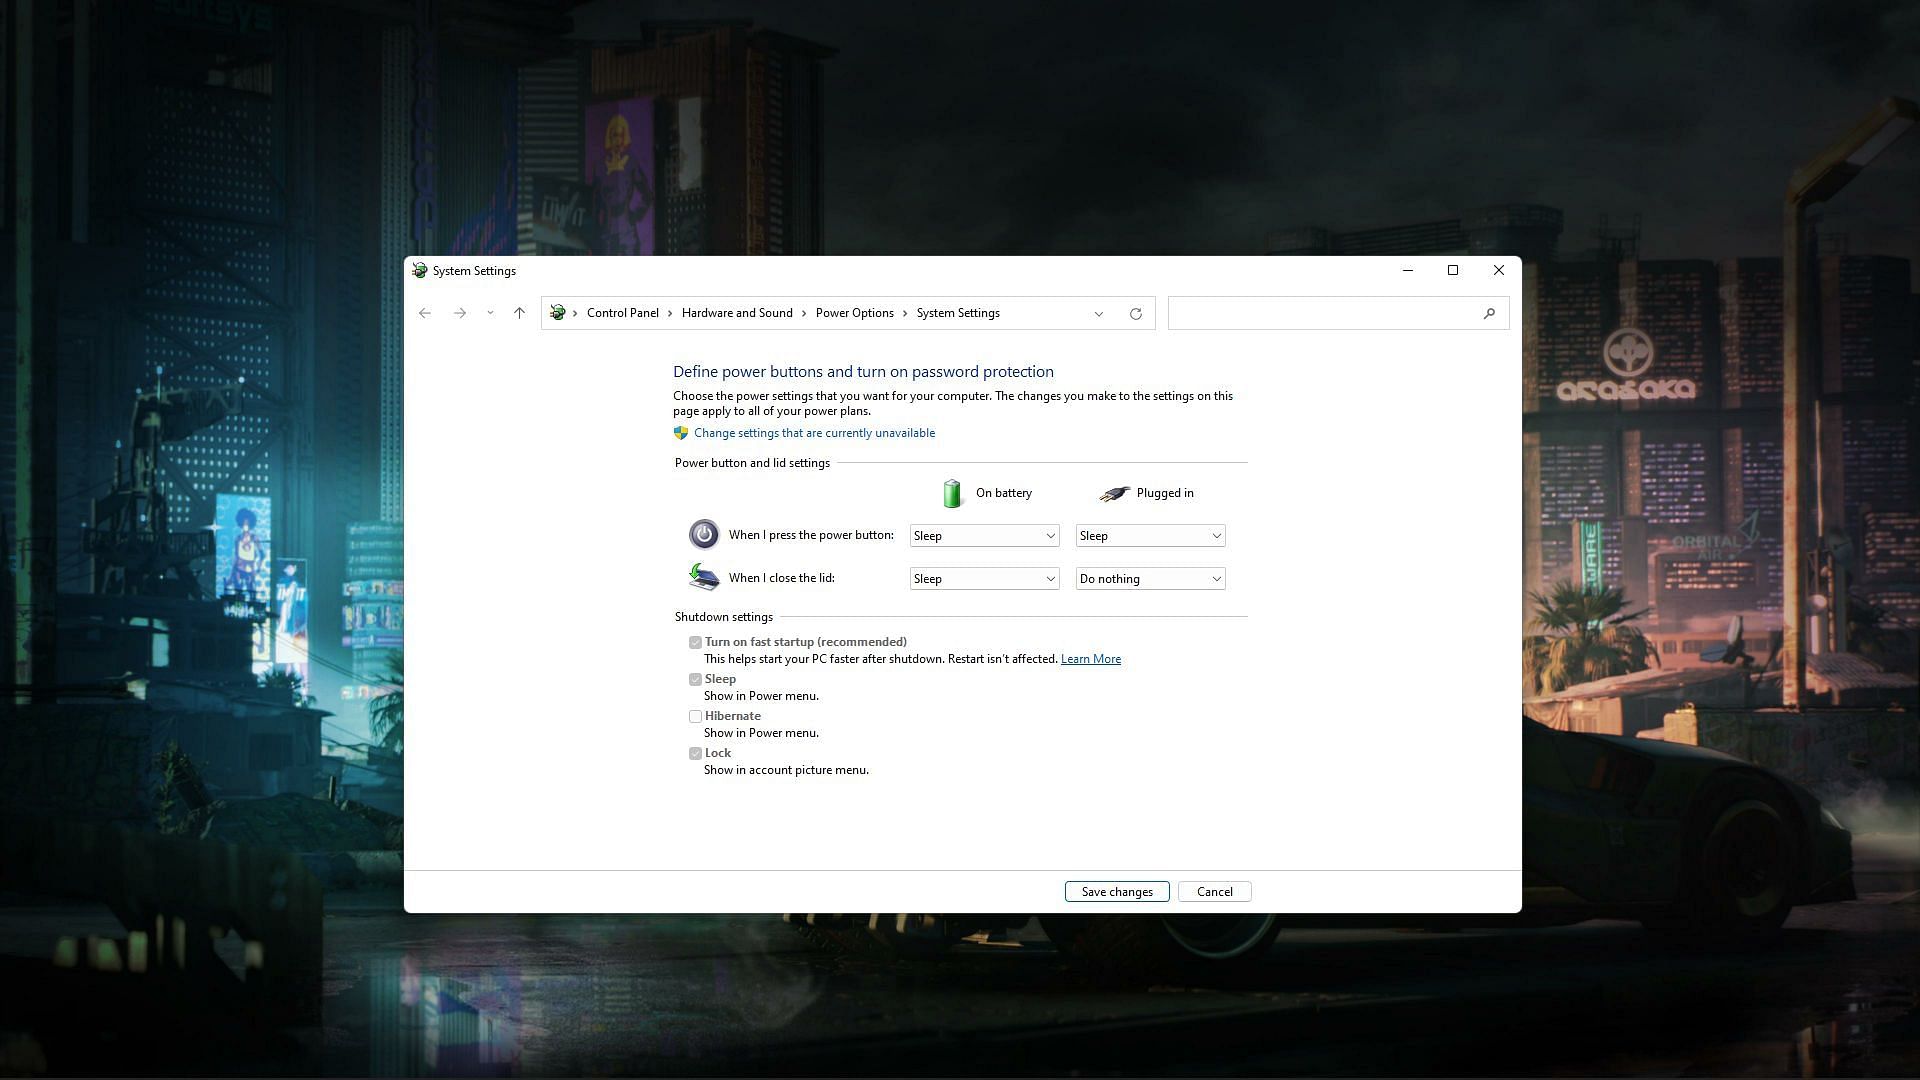Image resolution: width=1920 pixels, height=1080 pixels.
Task: Enable the Hibernate checkbox
Action: [x=695, y=716]
